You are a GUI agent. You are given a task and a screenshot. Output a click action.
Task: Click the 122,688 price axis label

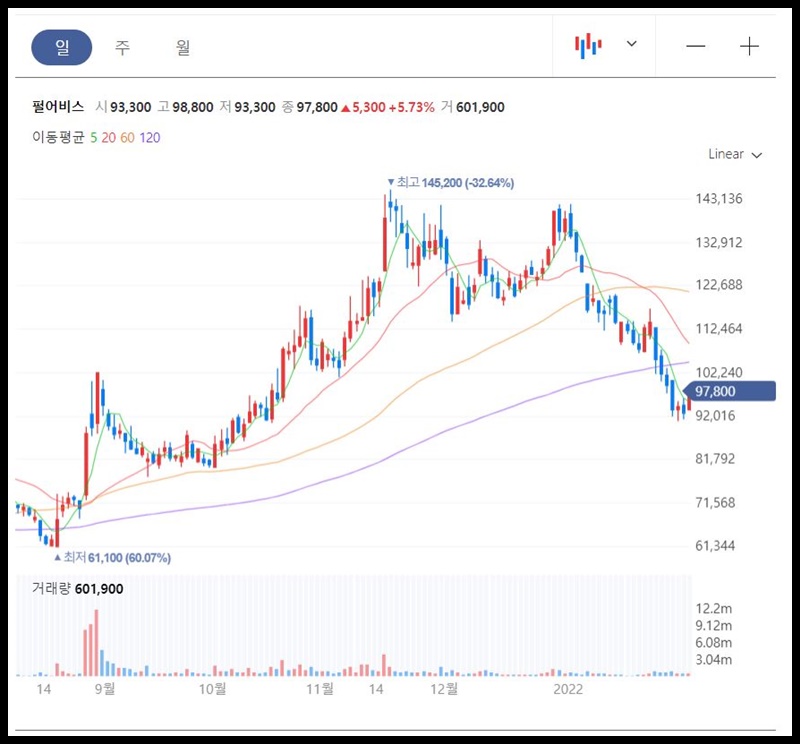click(x=719, y=285)
